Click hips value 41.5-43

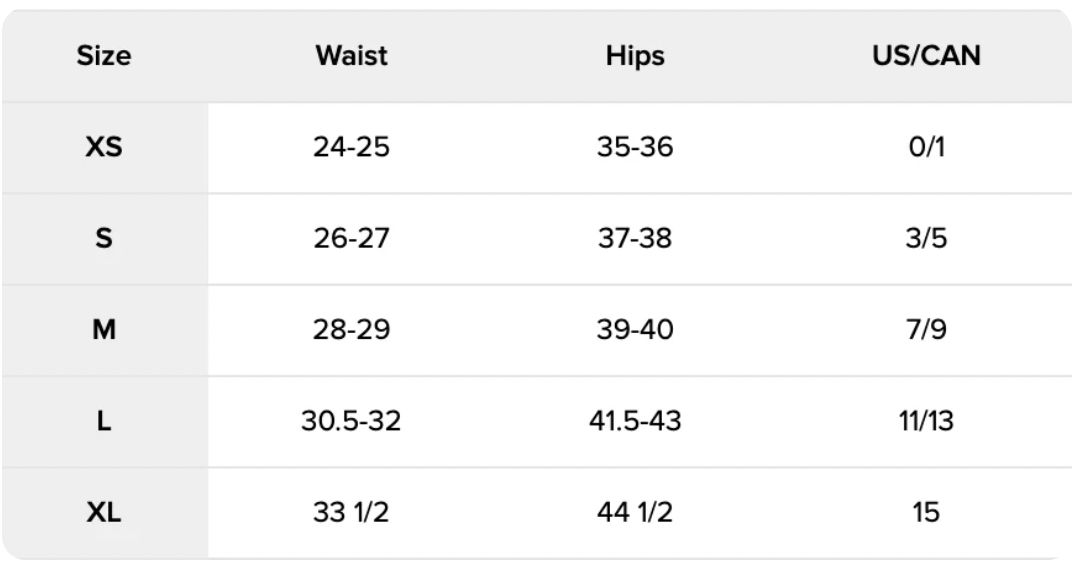pos(637,423)
